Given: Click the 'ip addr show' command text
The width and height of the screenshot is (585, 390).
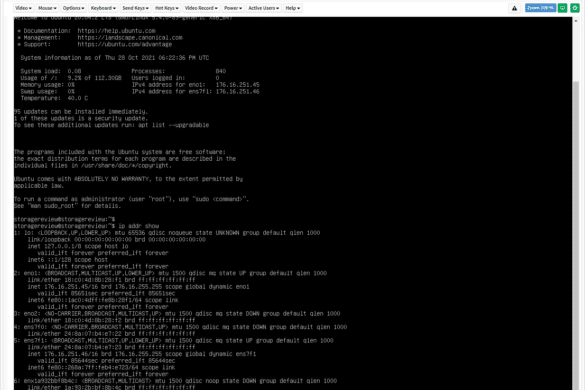Looking at the screenshot, I should tap(138, 226).
